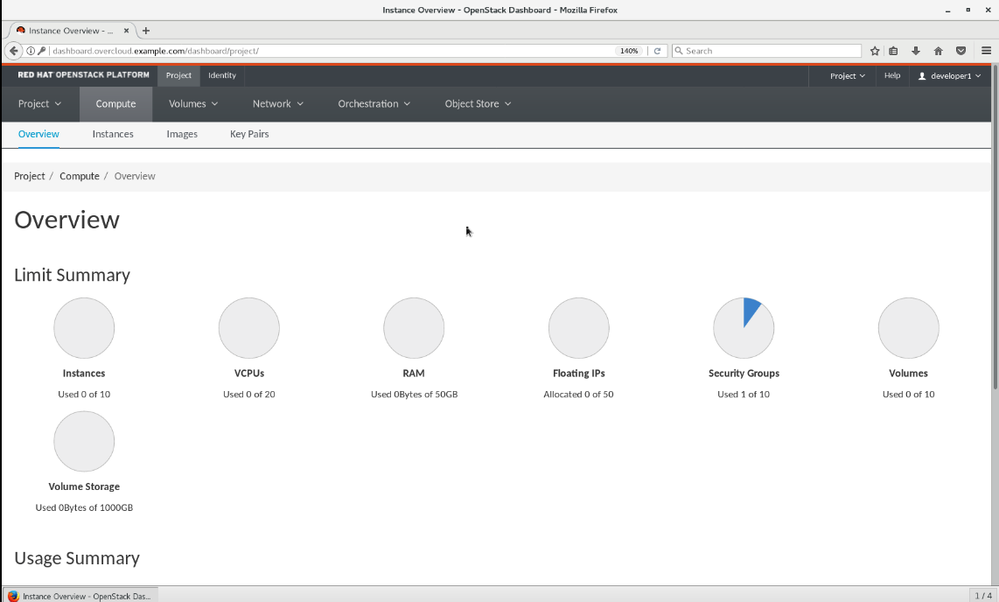The height and width of the screenshot is (602, 999).
Task: Open the Orchestration dropdown menu
Action: coord(374,104)
